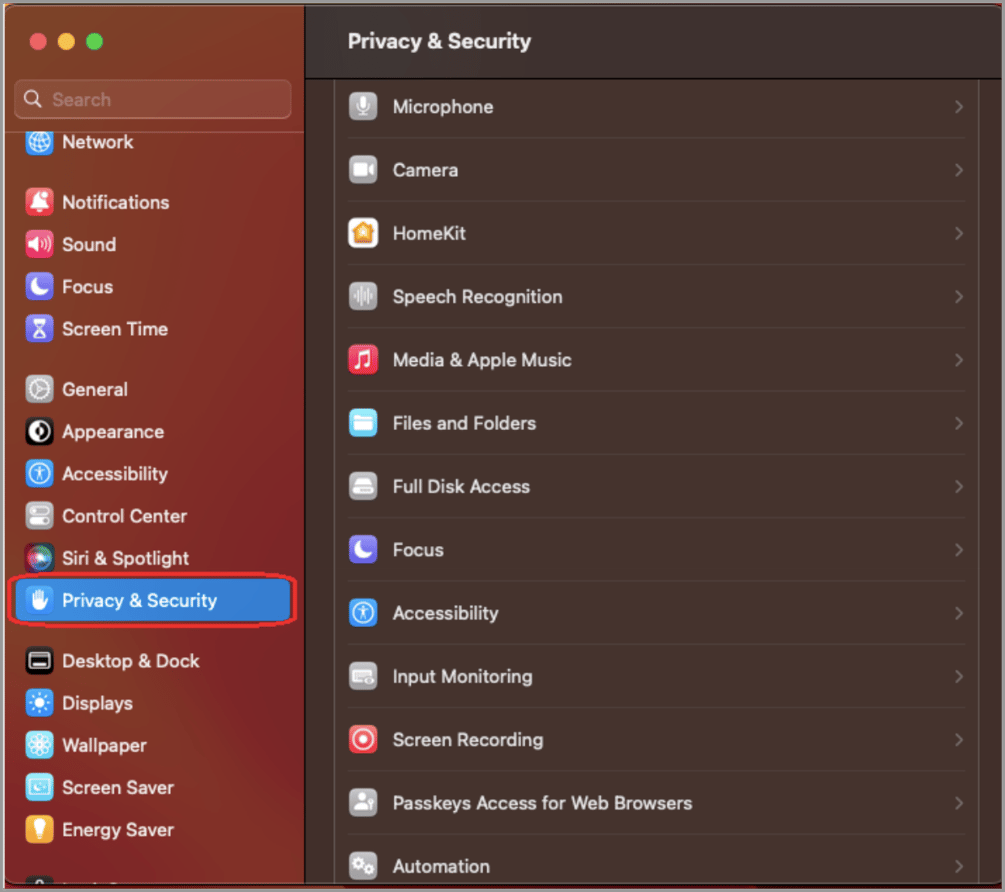Expand the Files and Folders settings chevron

[958, 423]
